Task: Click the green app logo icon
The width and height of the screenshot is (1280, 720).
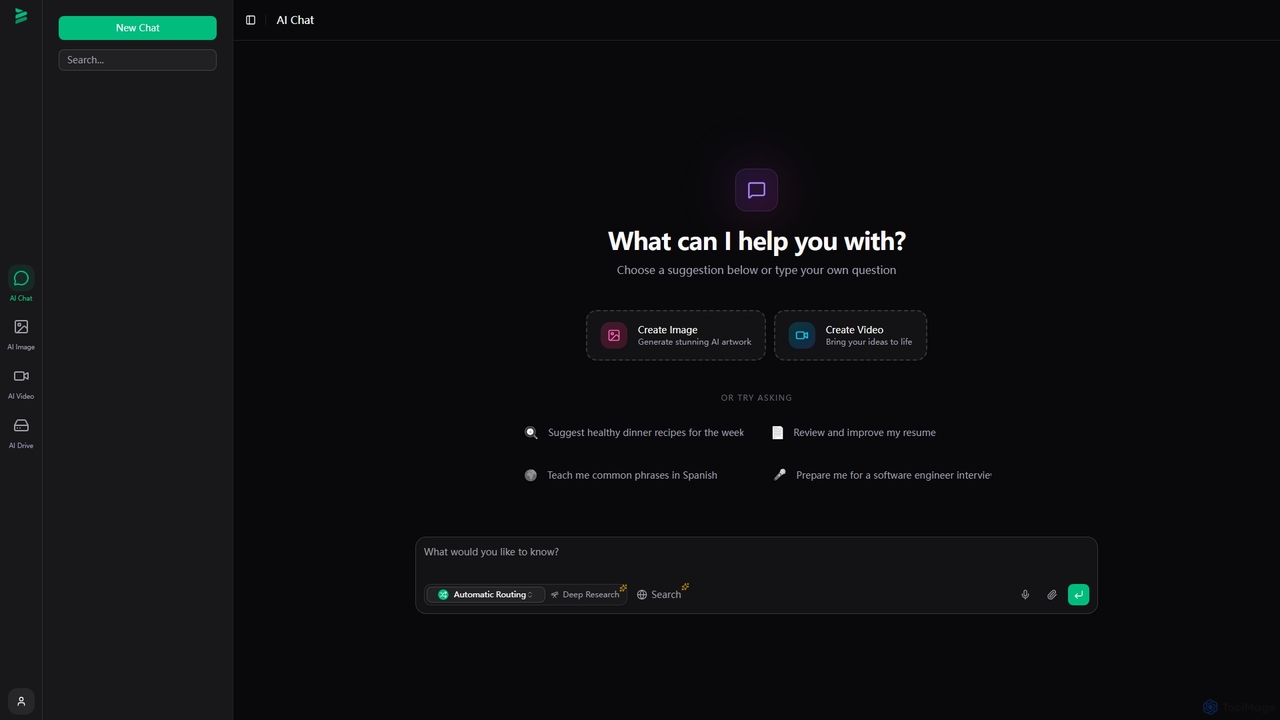Action: [x=21, y=16]
